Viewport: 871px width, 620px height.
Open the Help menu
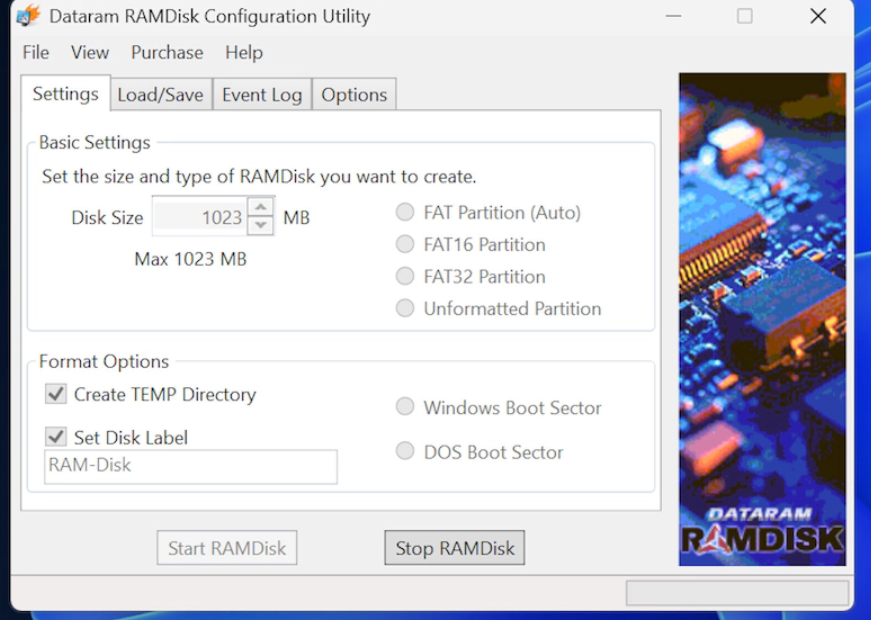click(x=244, y=53)
